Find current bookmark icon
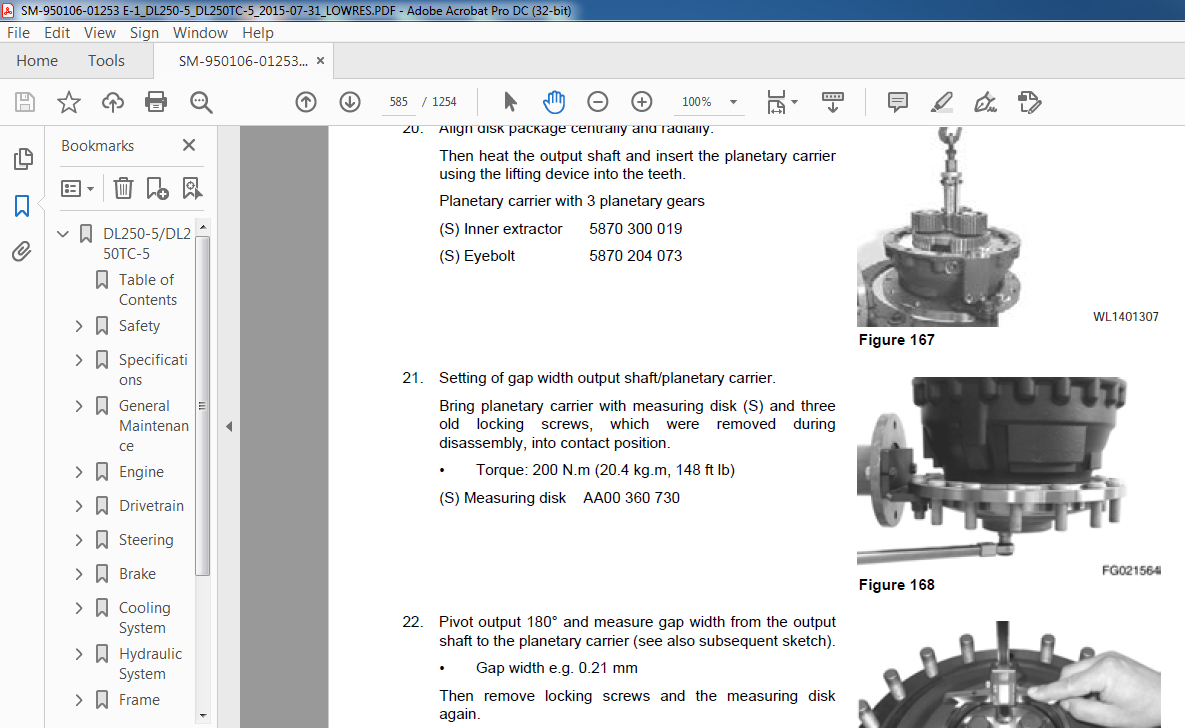This screenshot has width=1185, height=728. pyautogui.click(x=192, y=188)
